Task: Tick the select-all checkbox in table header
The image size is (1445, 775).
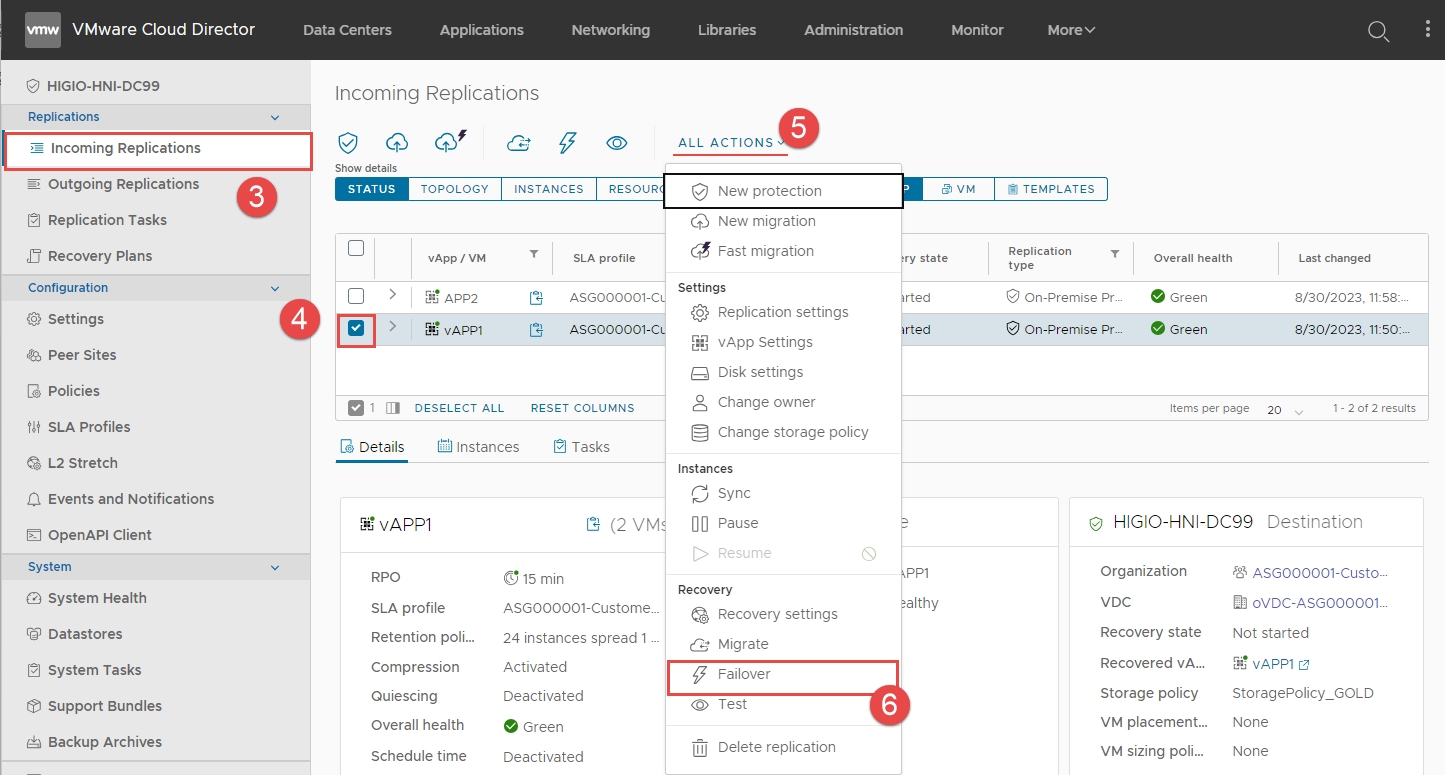Action: click(x=356, y=249)
